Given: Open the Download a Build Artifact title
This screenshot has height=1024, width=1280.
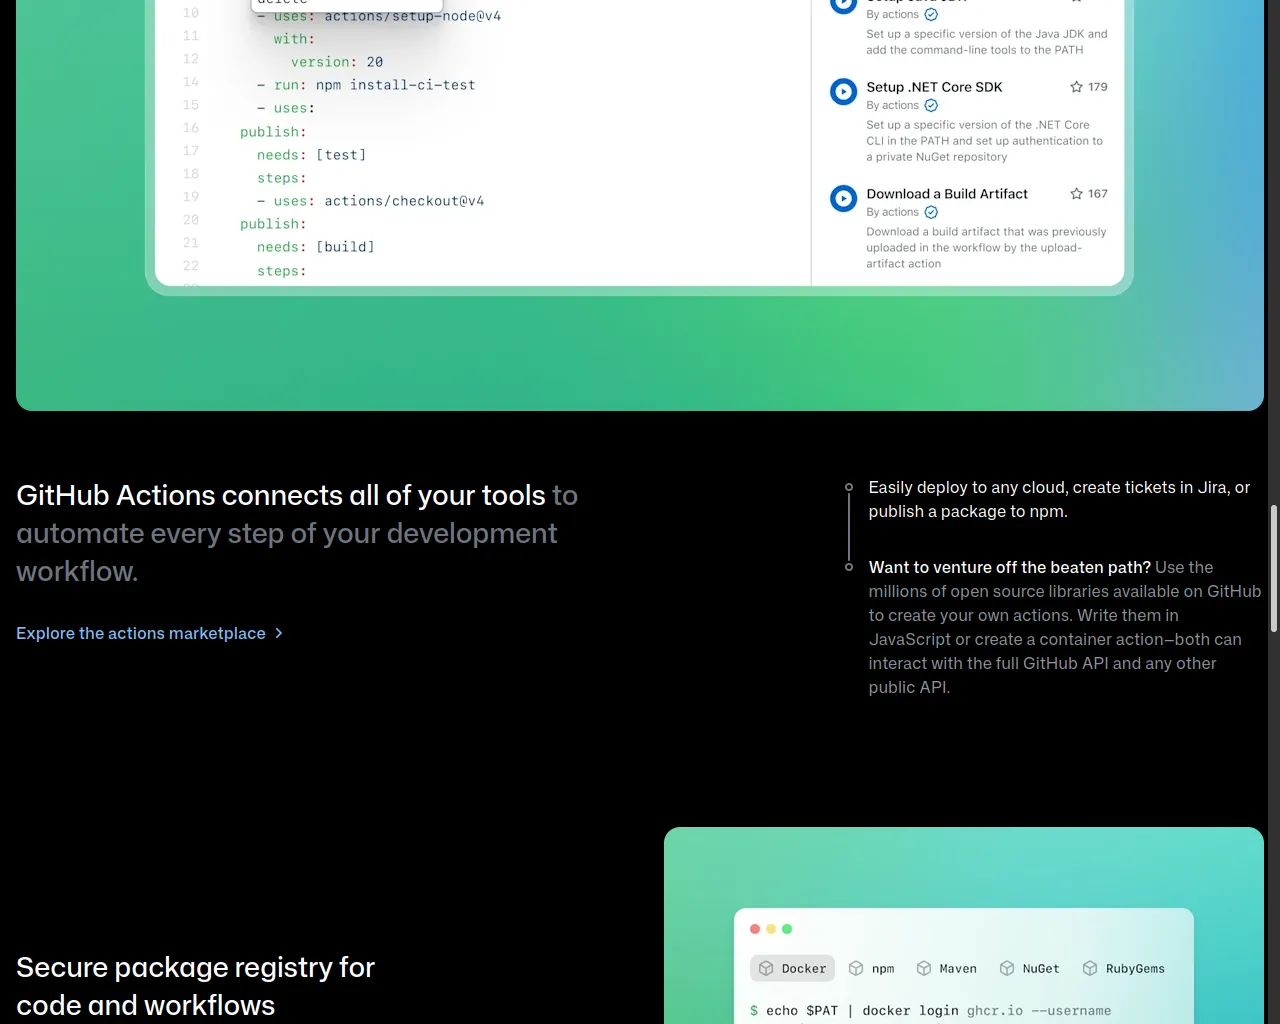Looking at the screenshot, I should pyautogui.click(x=946, y=194).
